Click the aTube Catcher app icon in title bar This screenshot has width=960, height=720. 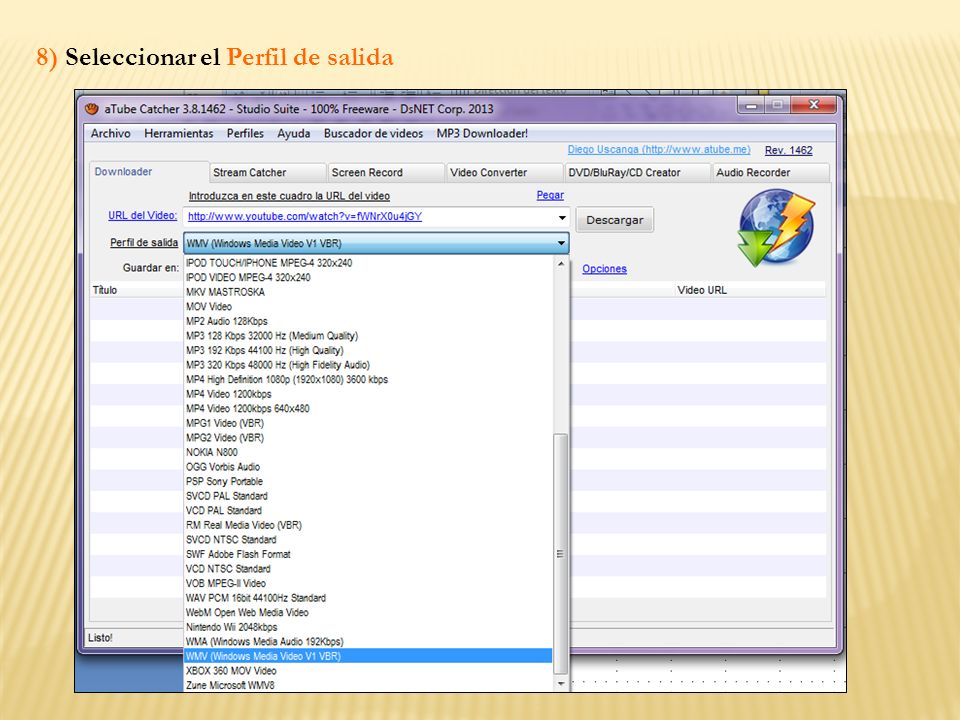(x=92, y=109)
